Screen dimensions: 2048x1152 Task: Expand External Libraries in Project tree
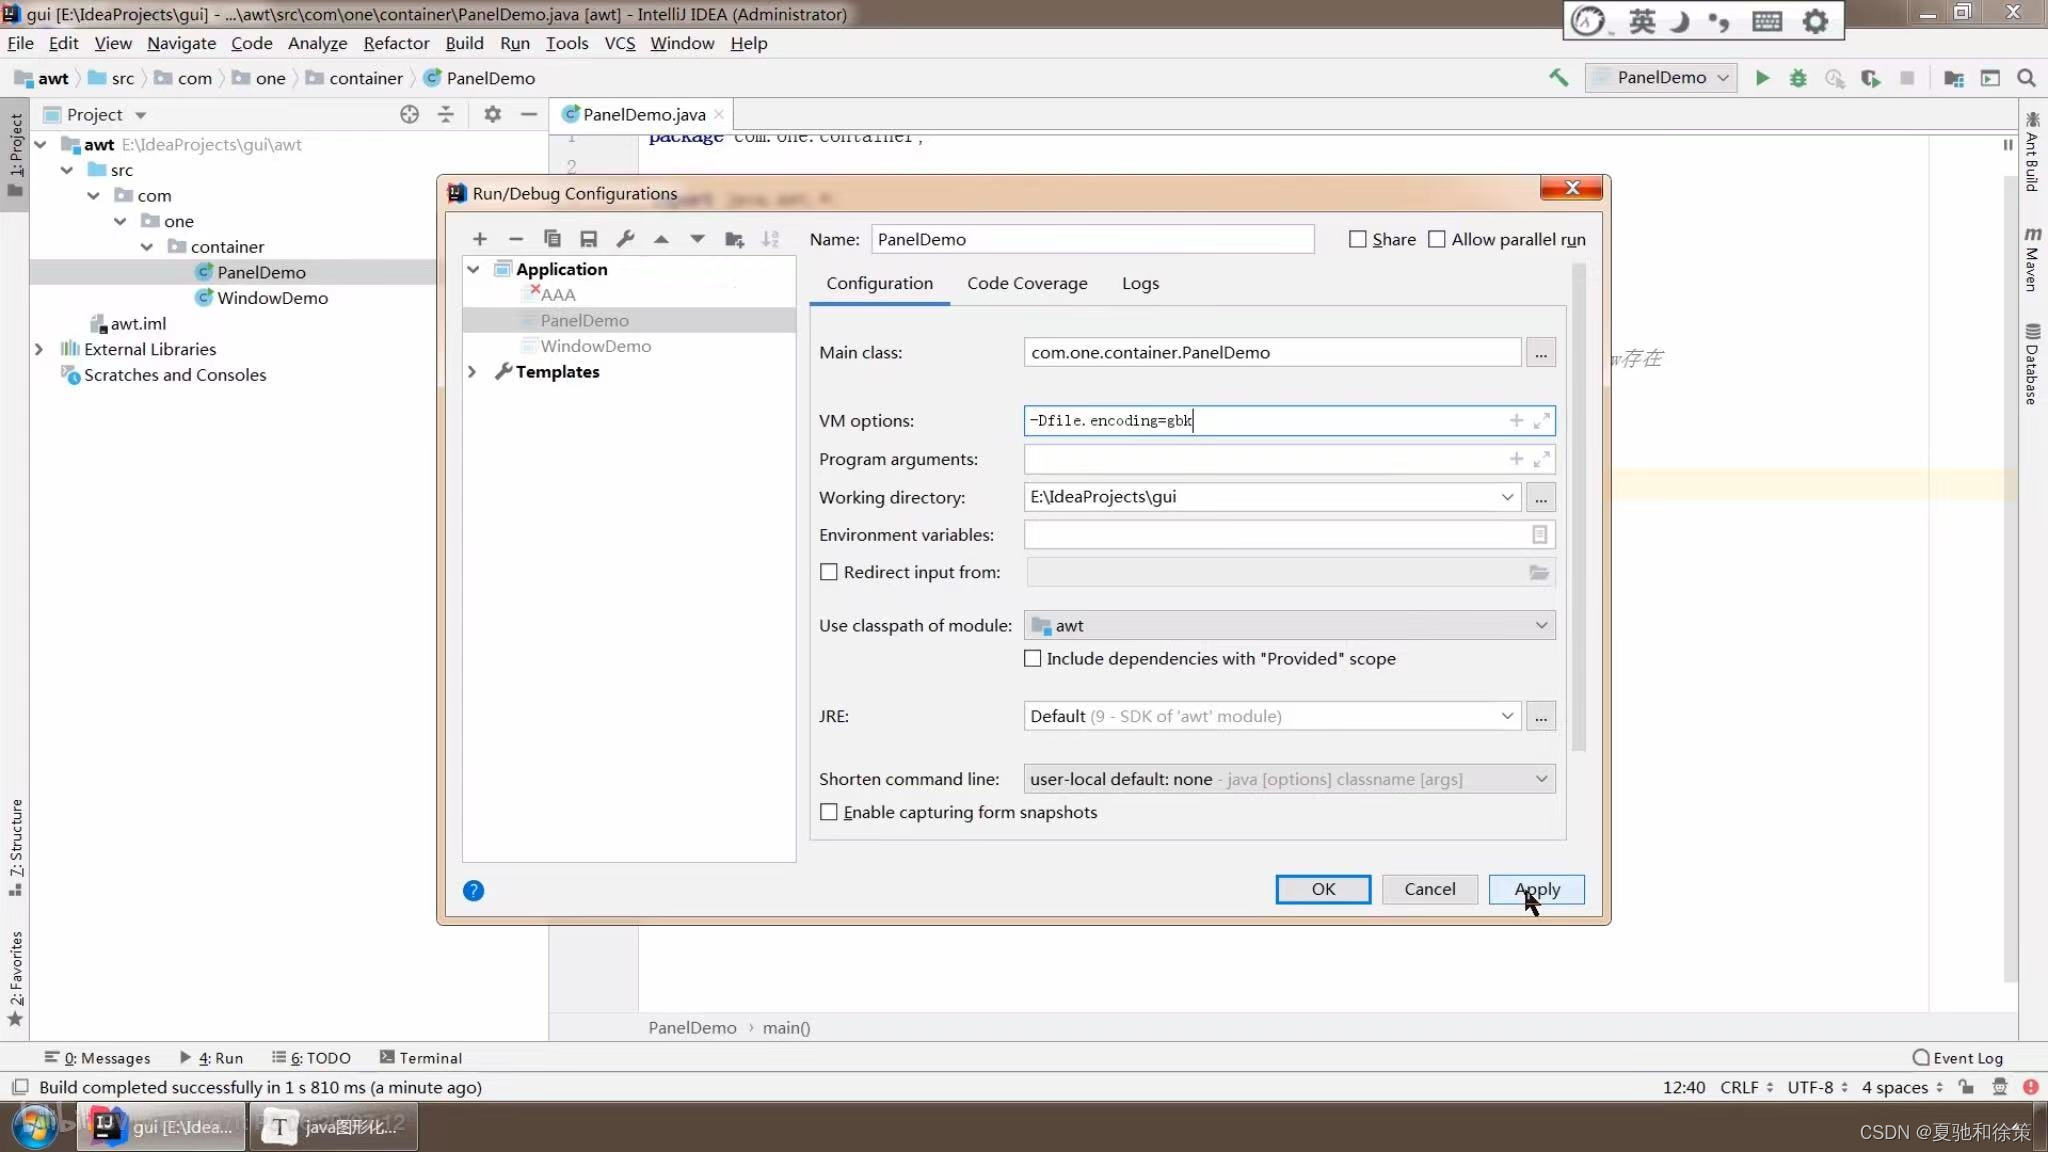coord(39,349)
